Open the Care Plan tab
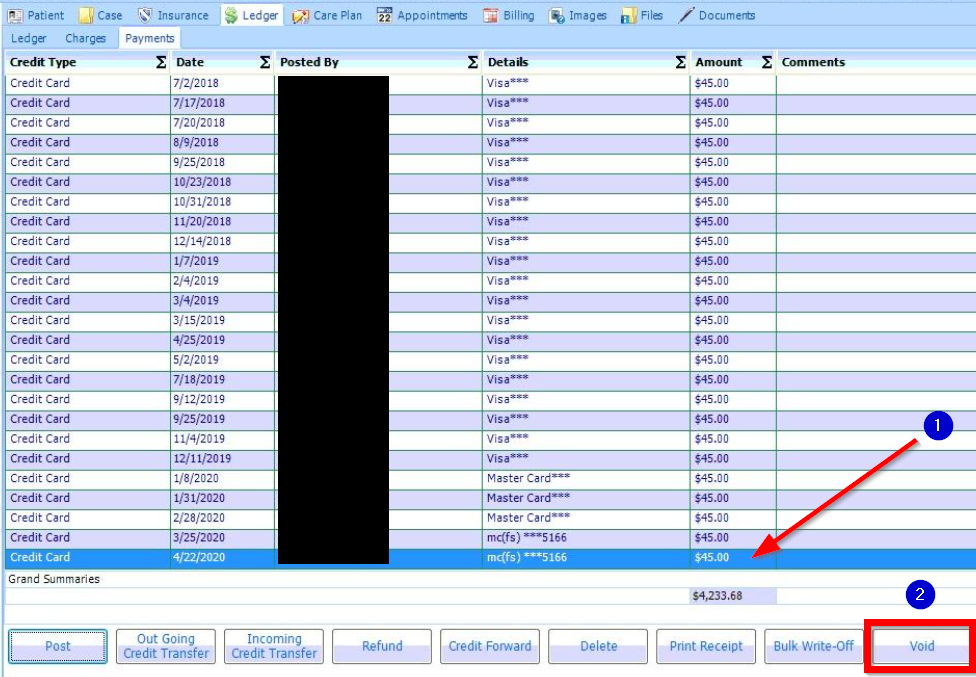Screen dimensions: 976x677 327,15
